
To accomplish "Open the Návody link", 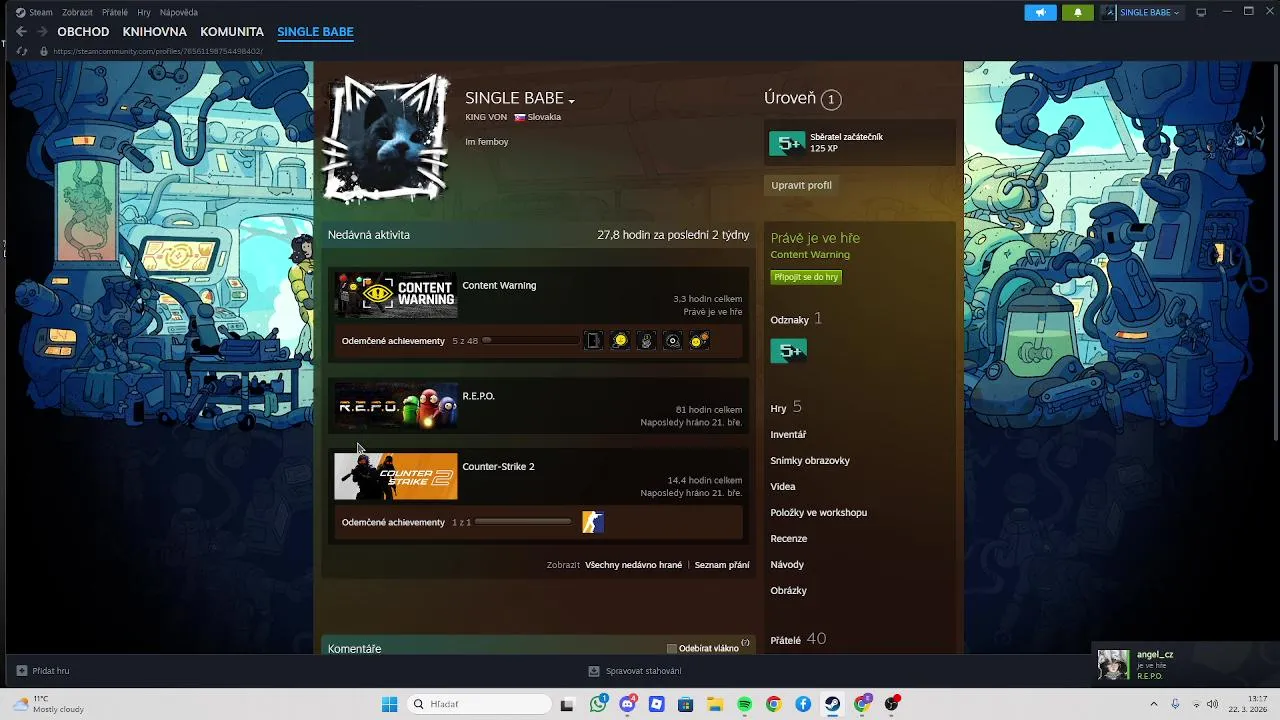I will tap(787, 565).
